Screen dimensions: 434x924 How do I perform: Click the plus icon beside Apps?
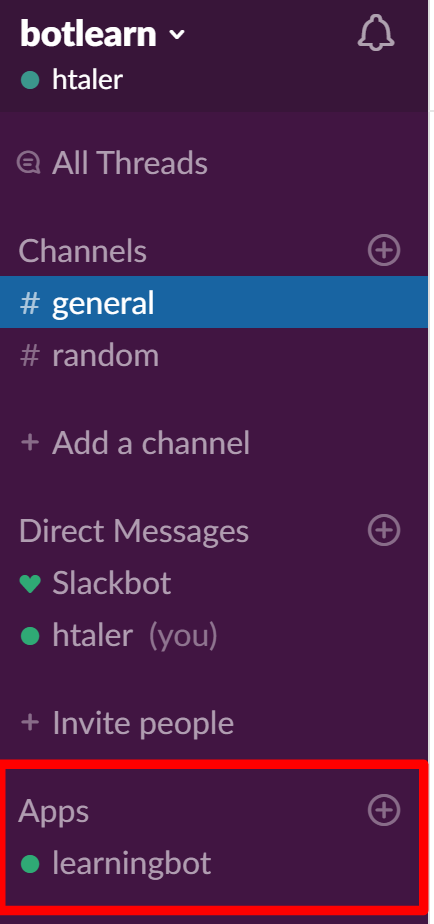pos(384,809)
